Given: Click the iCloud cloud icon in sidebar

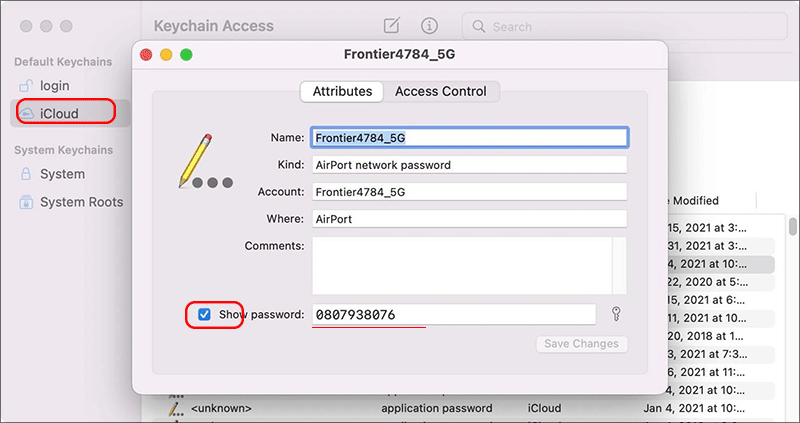Looking at the screenshot, I should [x=27, y=113].
